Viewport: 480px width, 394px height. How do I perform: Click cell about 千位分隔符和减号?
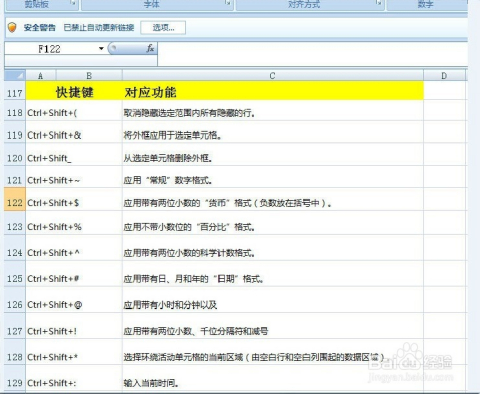[273, 326]
